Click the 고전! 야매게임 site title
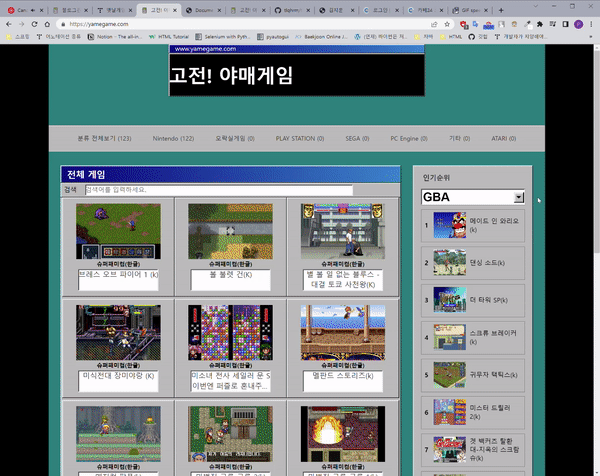The height and width of the screenshot is (476, 600). tap(232, 77)
